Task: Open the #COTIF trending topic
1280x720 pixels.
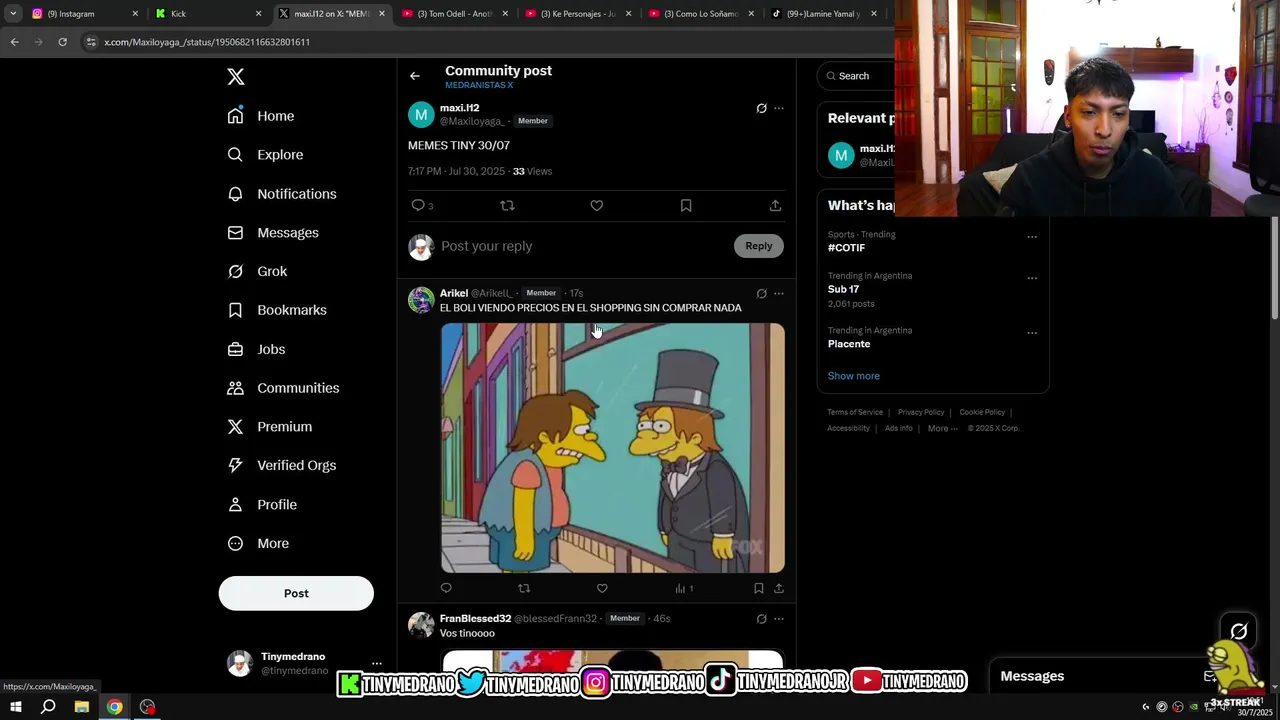Action: coord(846,248)
